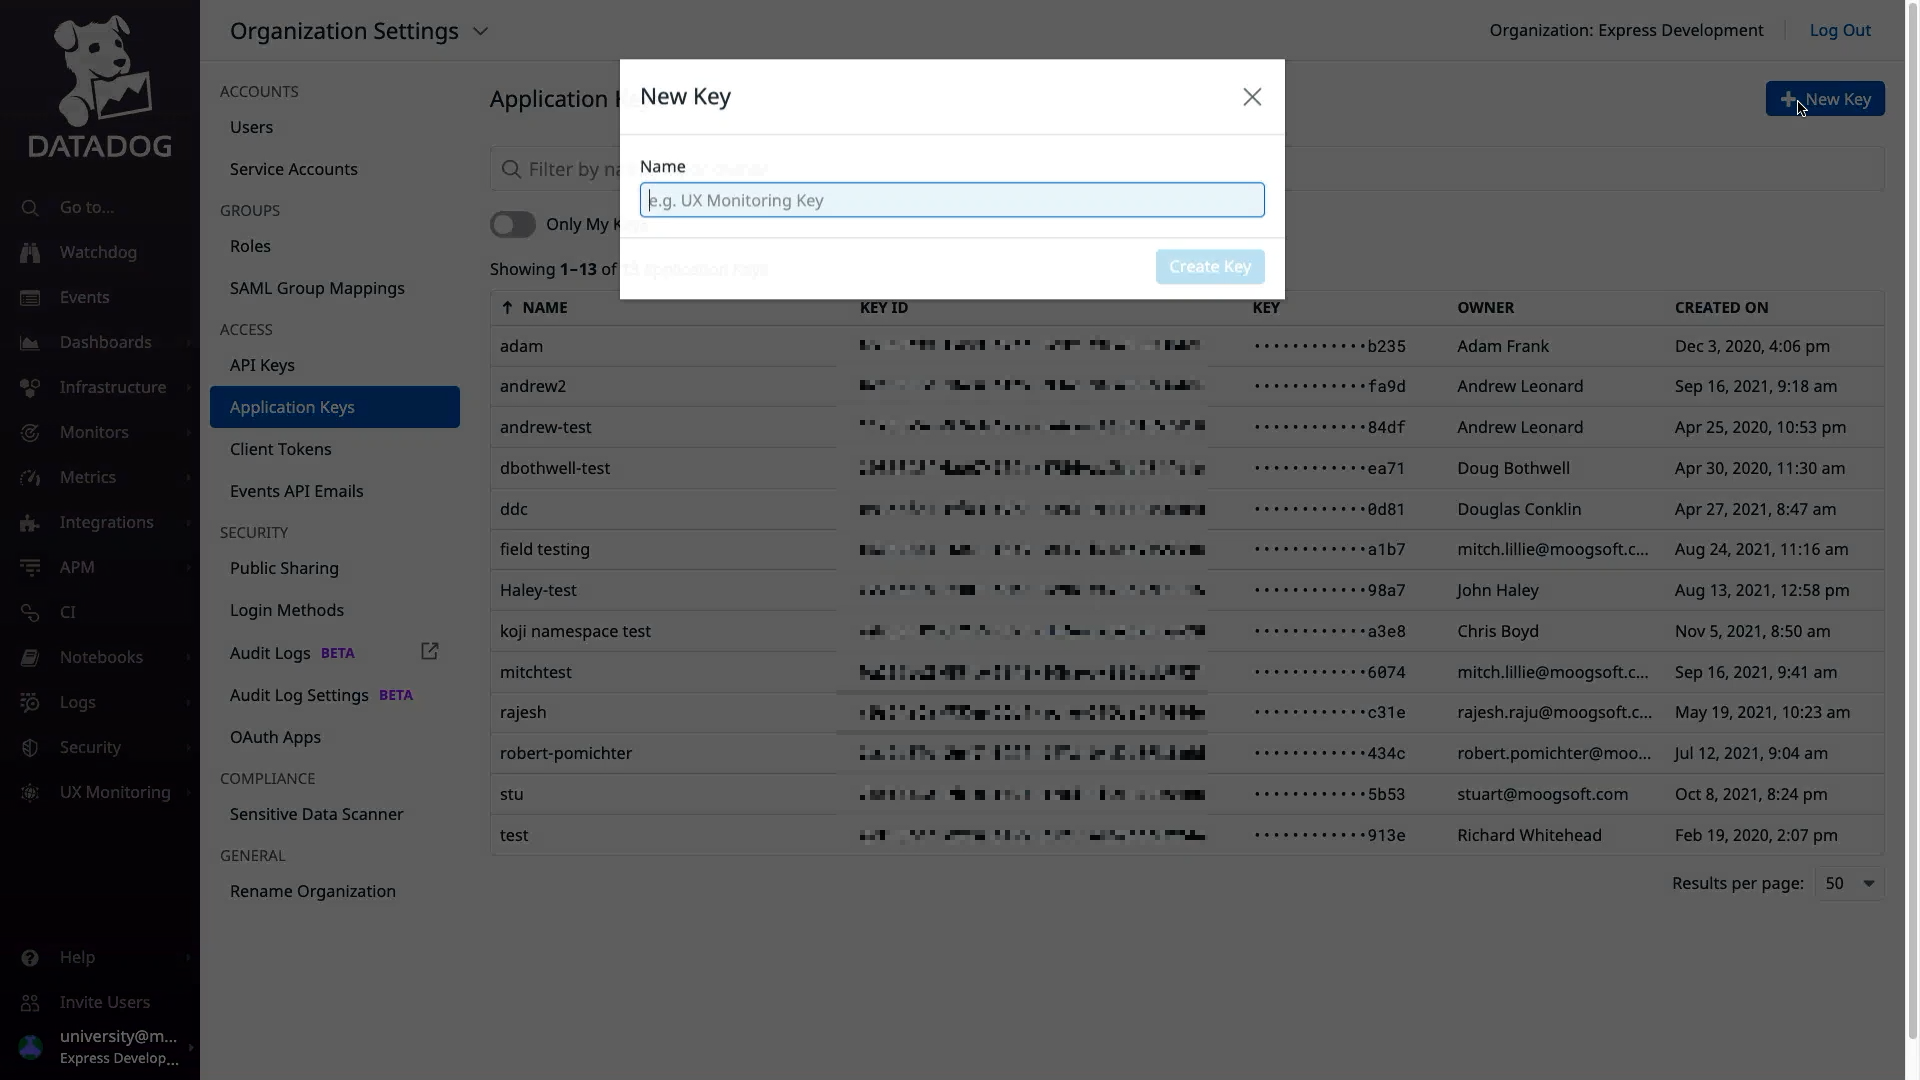The image size is (1920, 1080).
Task: Click the Dashboards chart icon
Action: pos(30,343)
